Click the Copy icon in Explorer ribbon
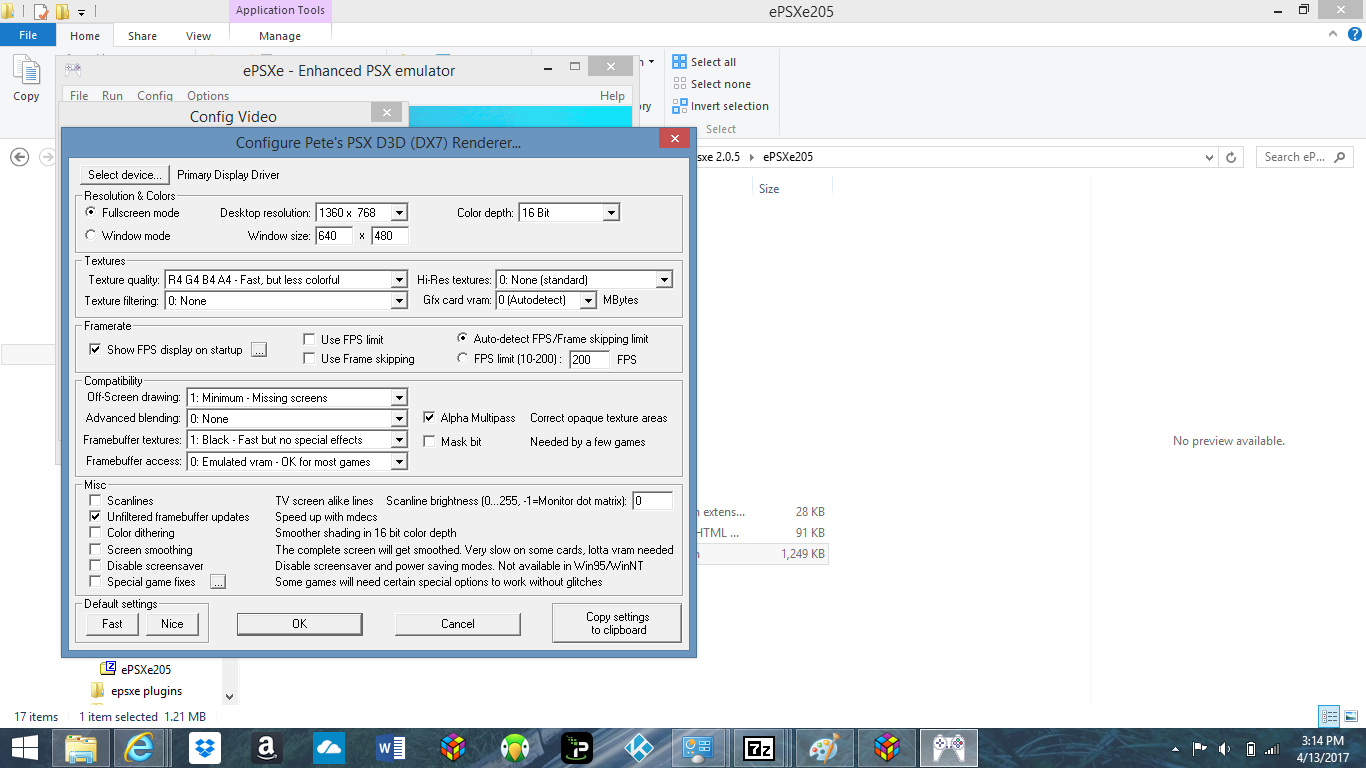 (26, 79)
